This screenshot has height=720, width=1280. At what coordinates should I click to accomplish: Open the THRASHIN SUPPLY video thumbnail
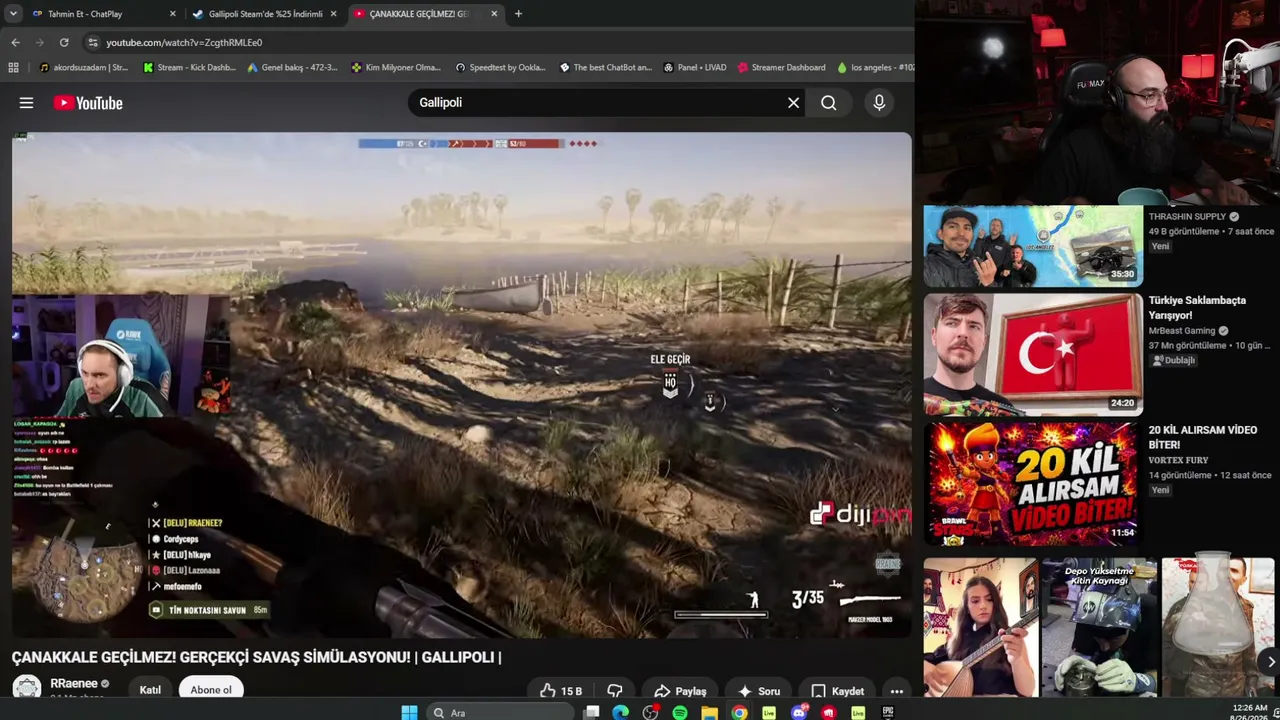[1033, 246]
